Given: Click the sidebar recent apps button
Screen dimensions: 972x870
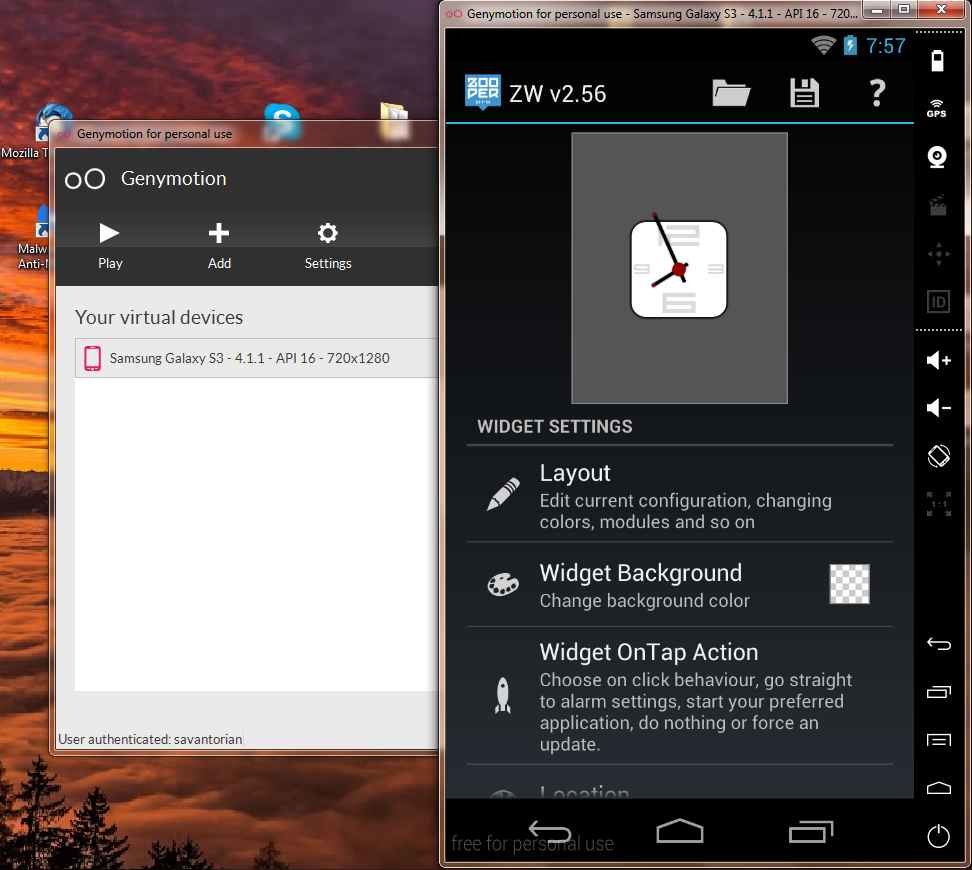Looking at the screenshot, I should pyautogui.click(x=939, y=691).
